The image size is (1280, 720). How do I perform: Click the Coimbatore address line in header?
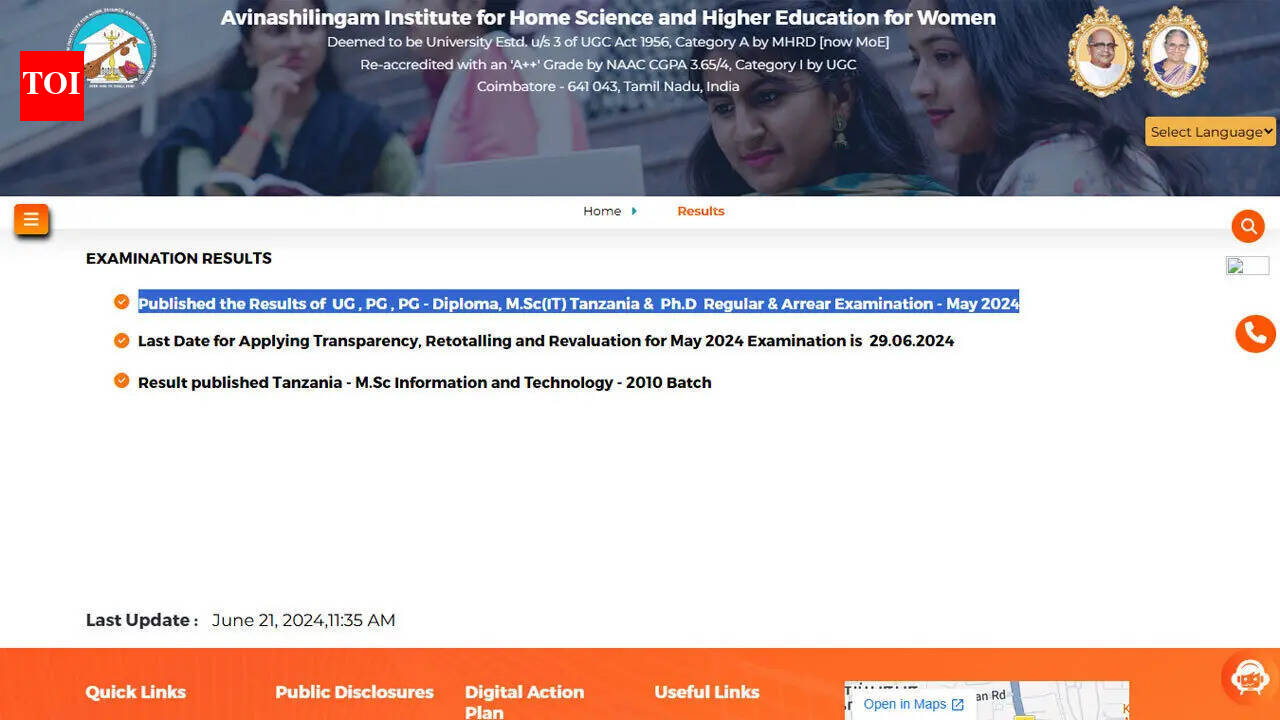point(608,87)
